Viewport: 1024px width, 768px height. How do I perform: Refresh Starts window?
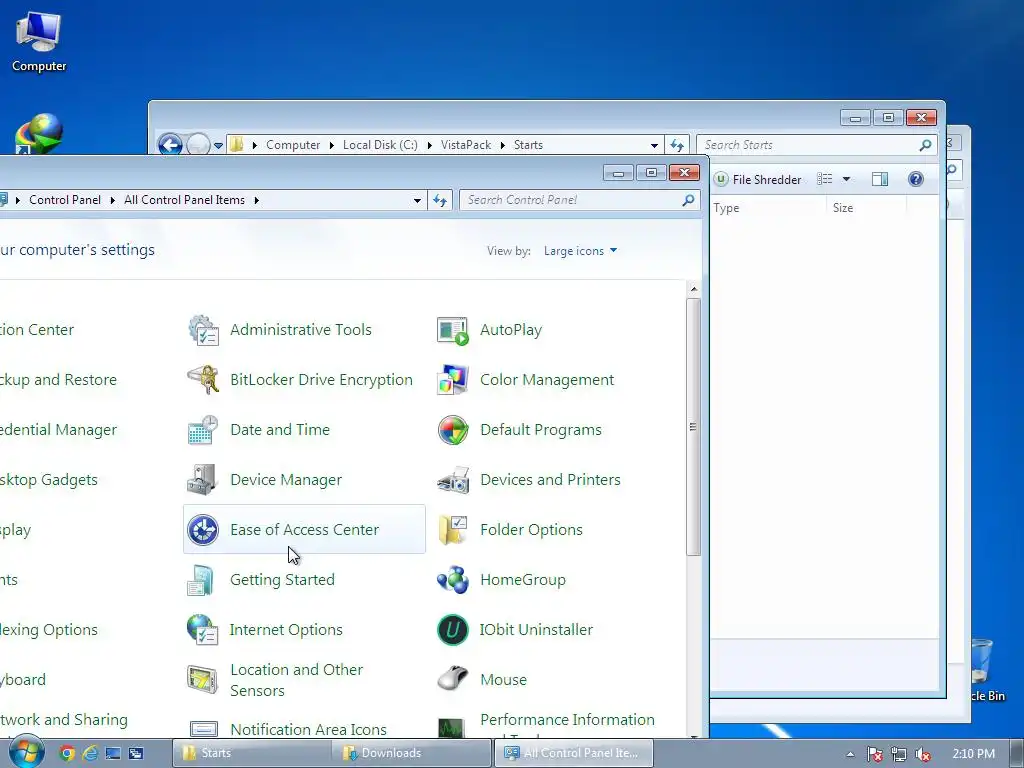pyautogui.click(x=677, y=145)
